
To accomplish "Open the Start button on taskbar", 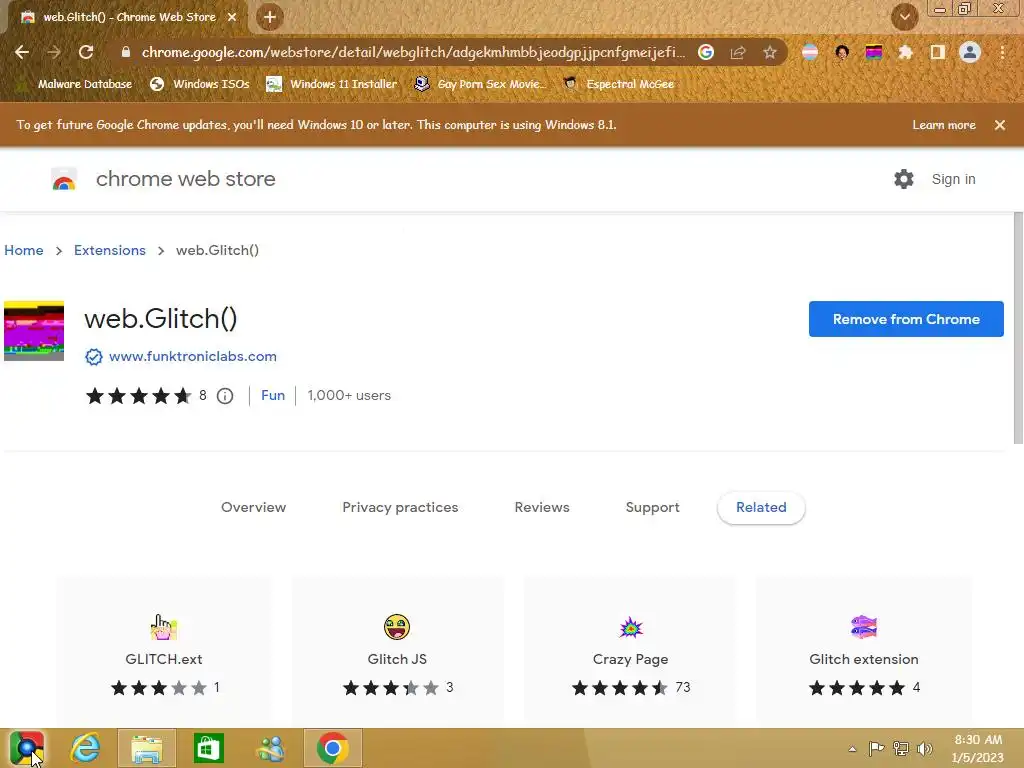I will click(27, 748).
